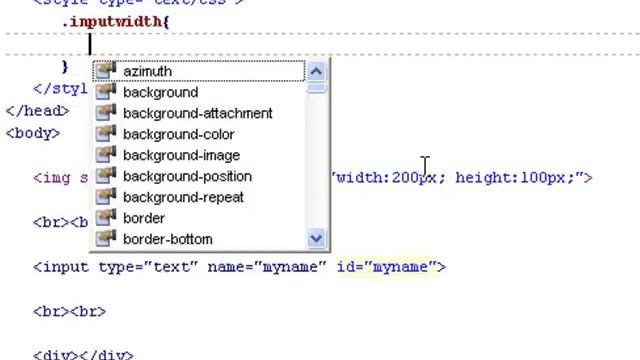Click the icon beside border-bottom
This screenshot has height=360, width=640.
(106, 238)
